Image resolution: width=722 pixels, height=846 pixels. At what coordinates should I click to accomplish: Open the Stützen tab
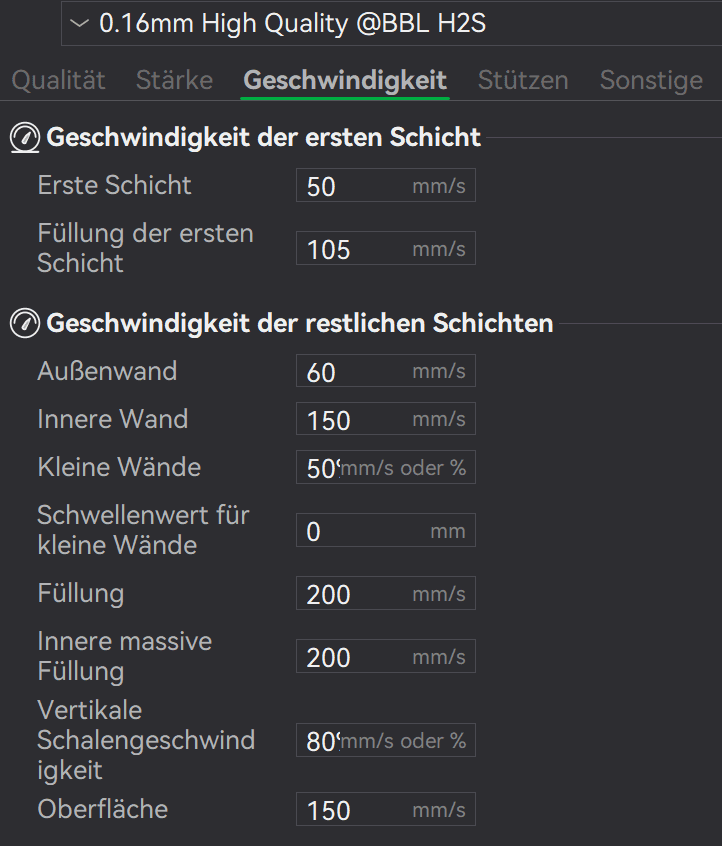coord(522,81)
